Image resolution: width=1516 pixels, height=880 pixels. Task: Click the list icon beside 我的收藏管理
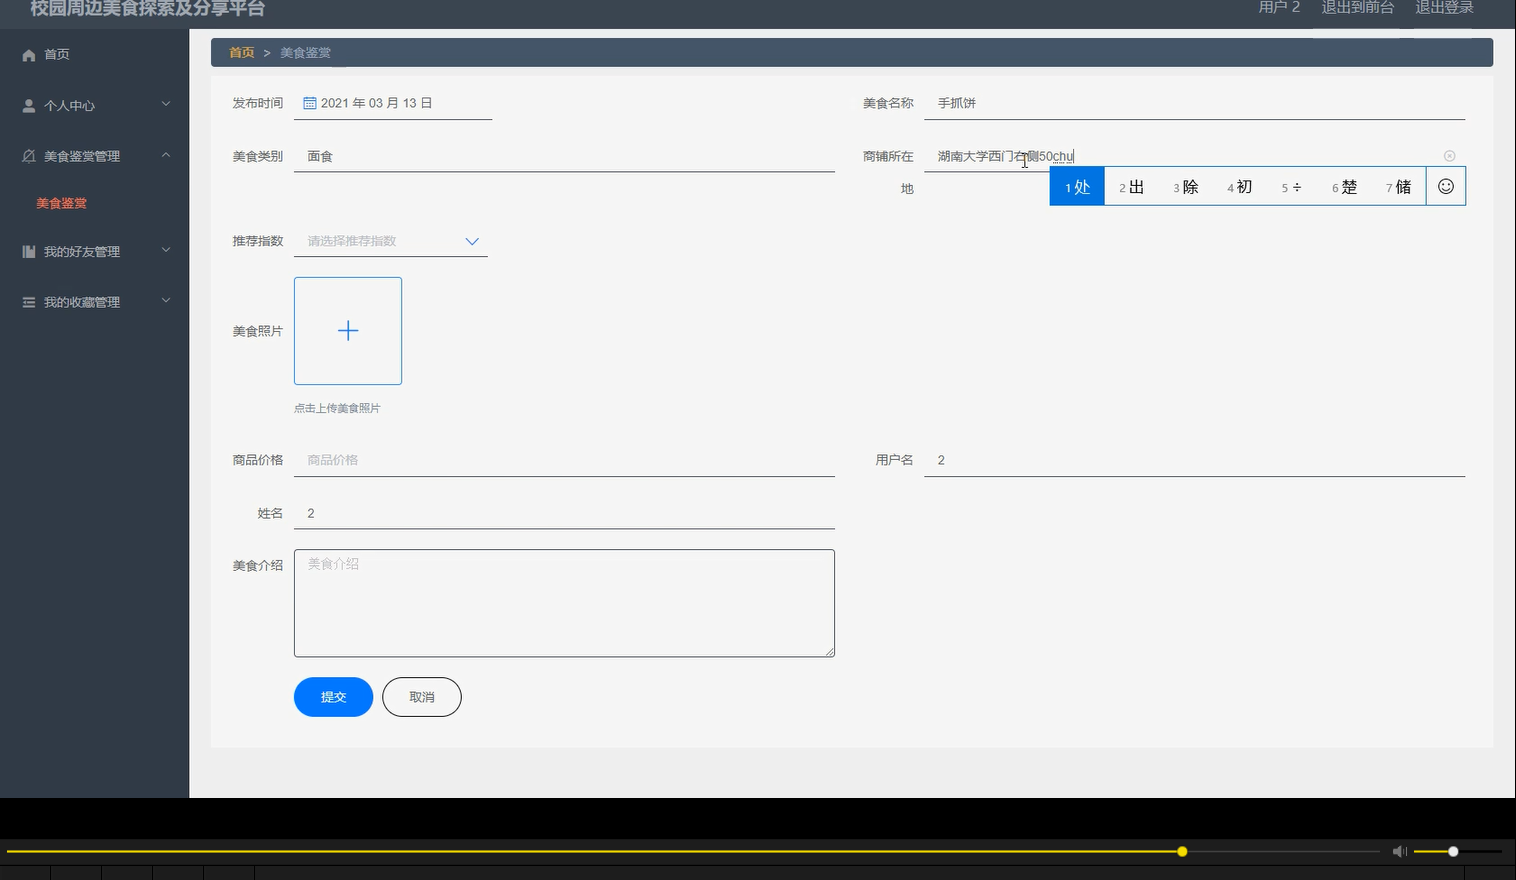[x=29, y=302]
